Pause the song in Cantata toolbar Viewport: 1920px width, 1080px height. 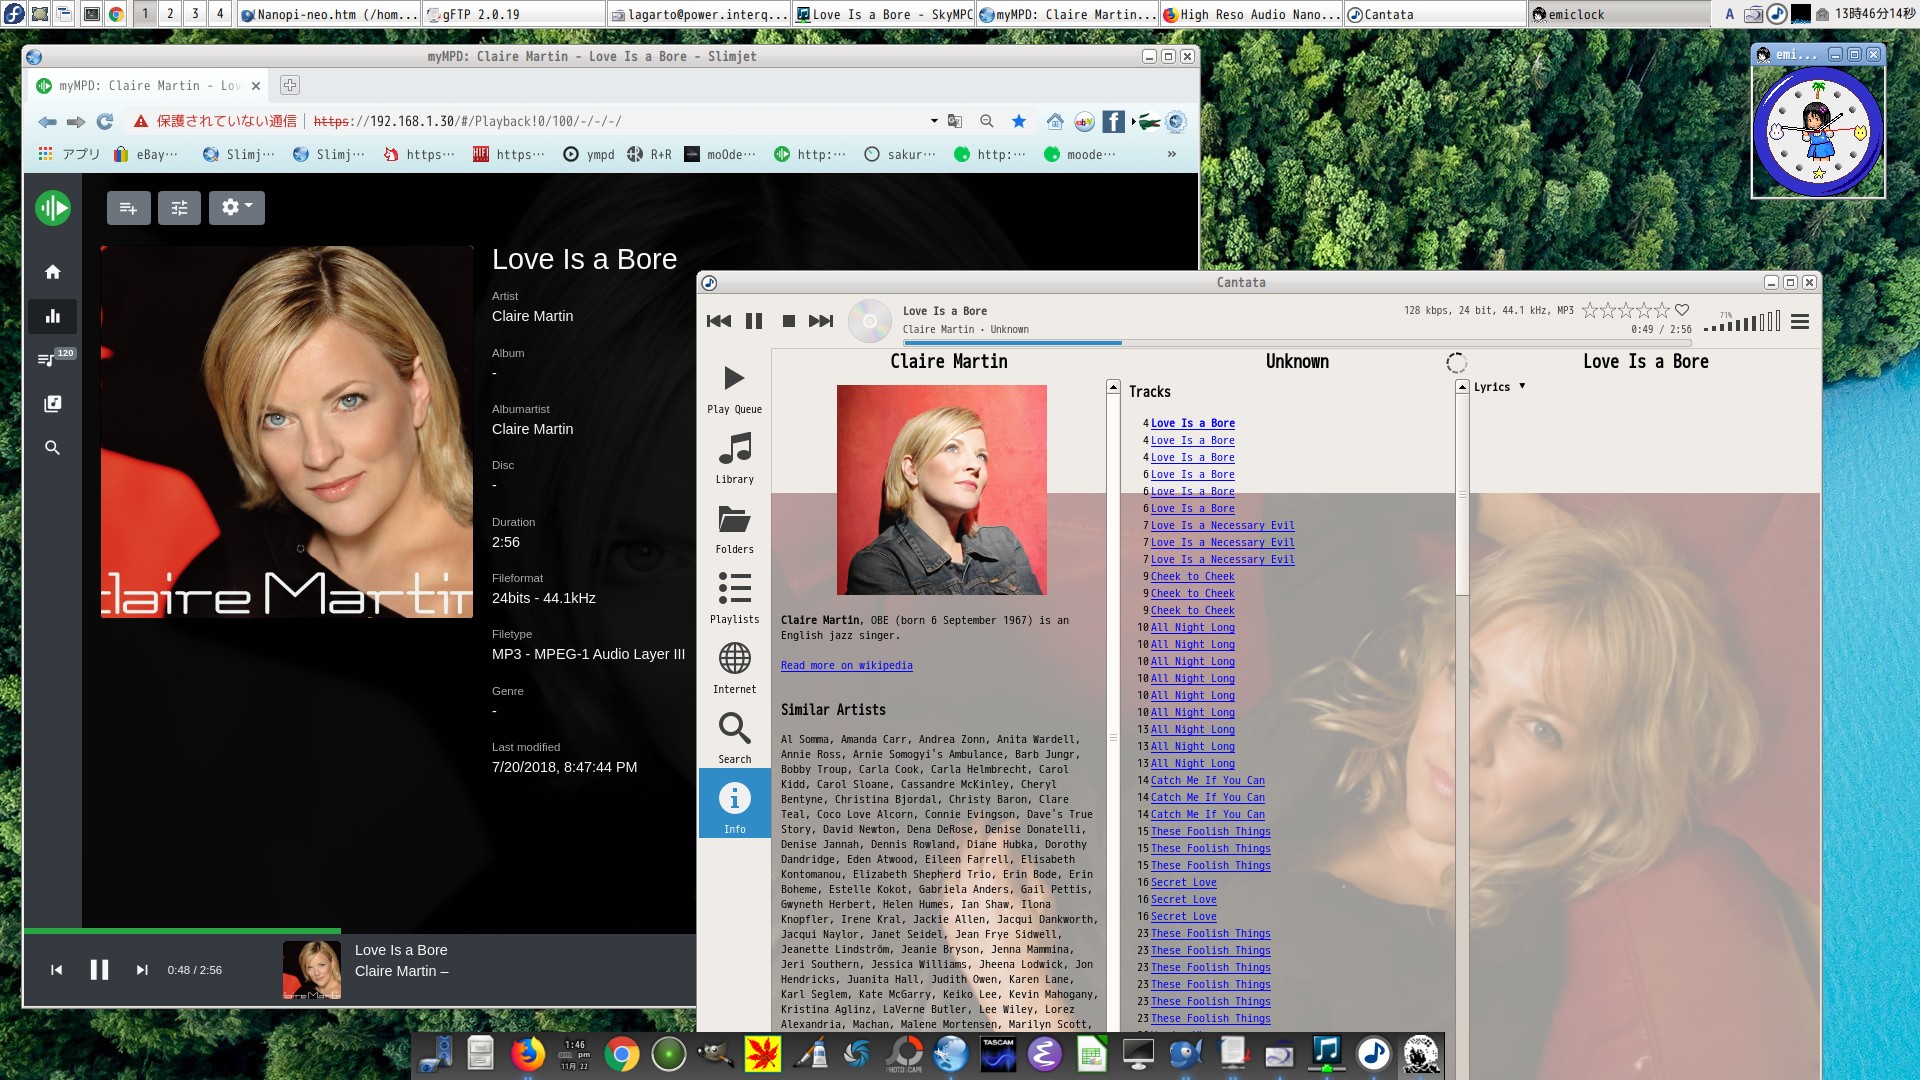tap(754, 321)
